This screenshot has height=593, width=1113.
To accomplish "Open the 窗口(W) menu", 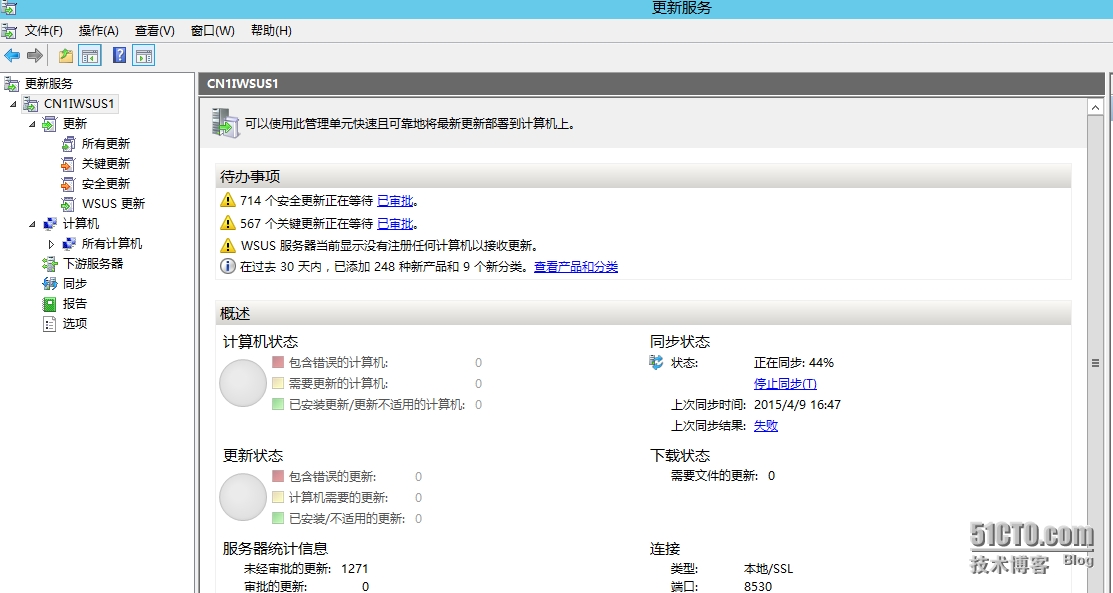I will coord(213,31).
